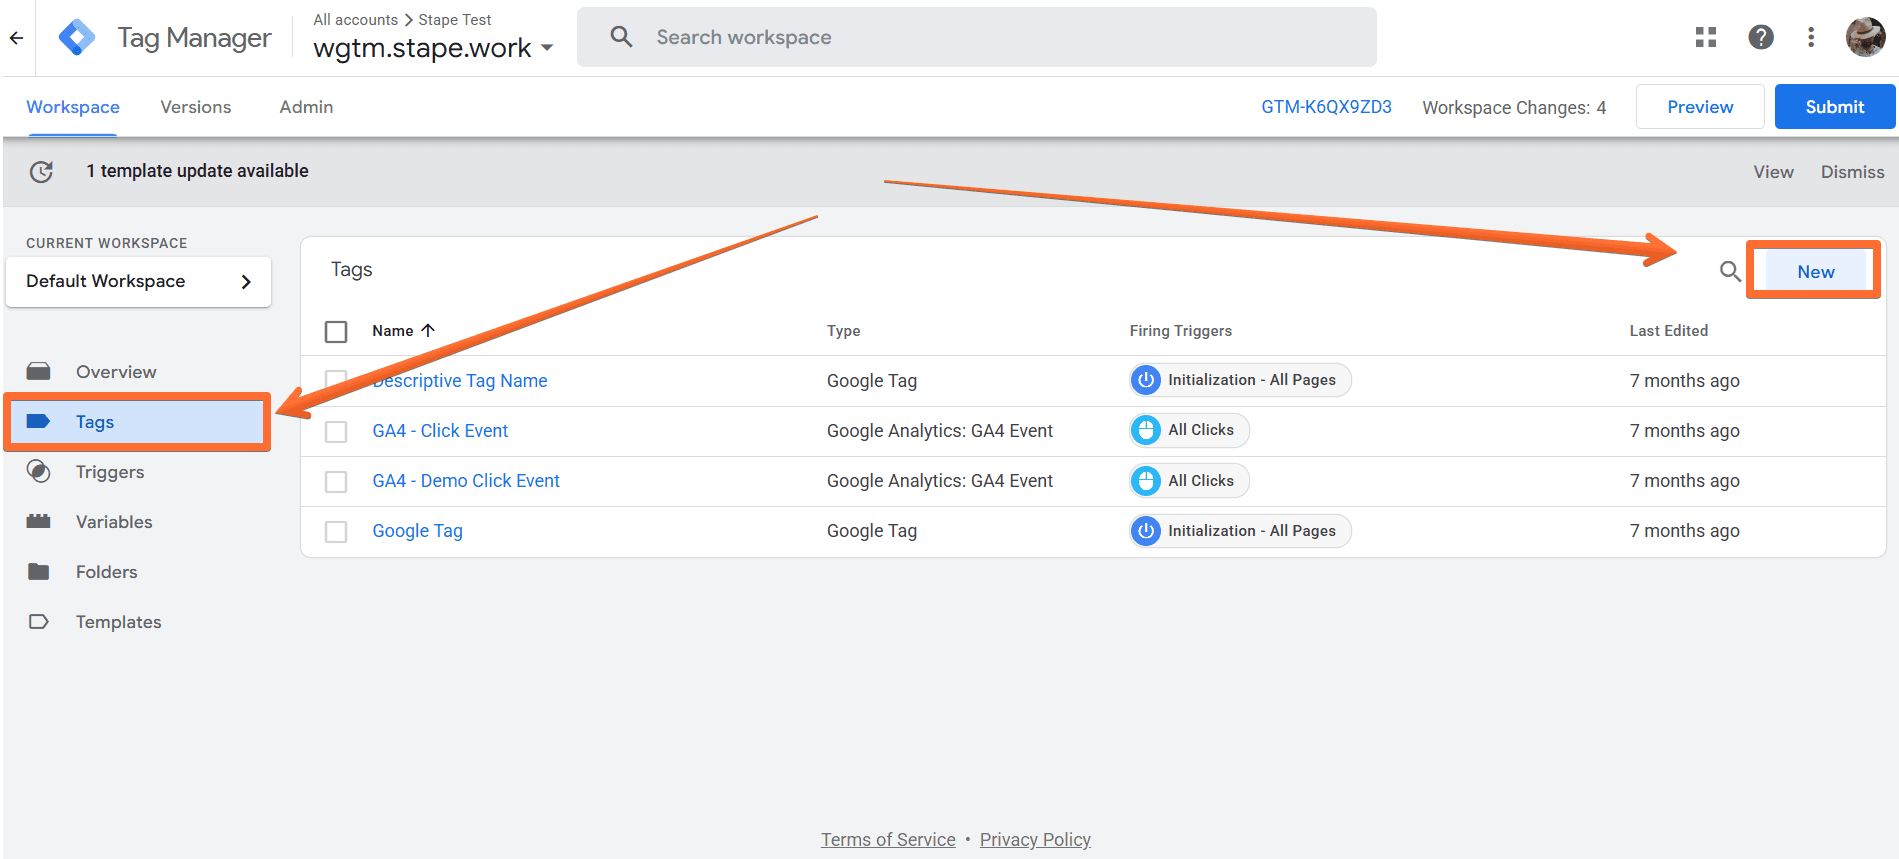This screenshot has width=1899, height=859.
Task: Click the template update refresh icon
Action: click(x=41, y=171)
